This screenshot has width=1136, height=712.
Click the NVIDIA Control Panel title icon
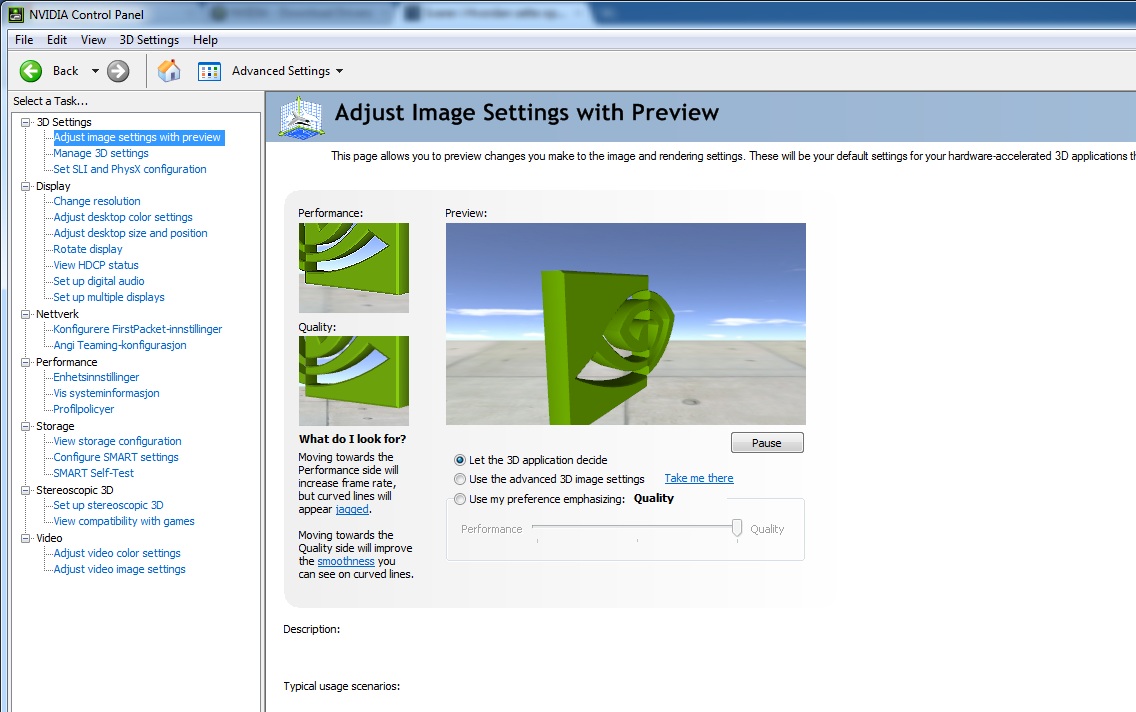16,14
